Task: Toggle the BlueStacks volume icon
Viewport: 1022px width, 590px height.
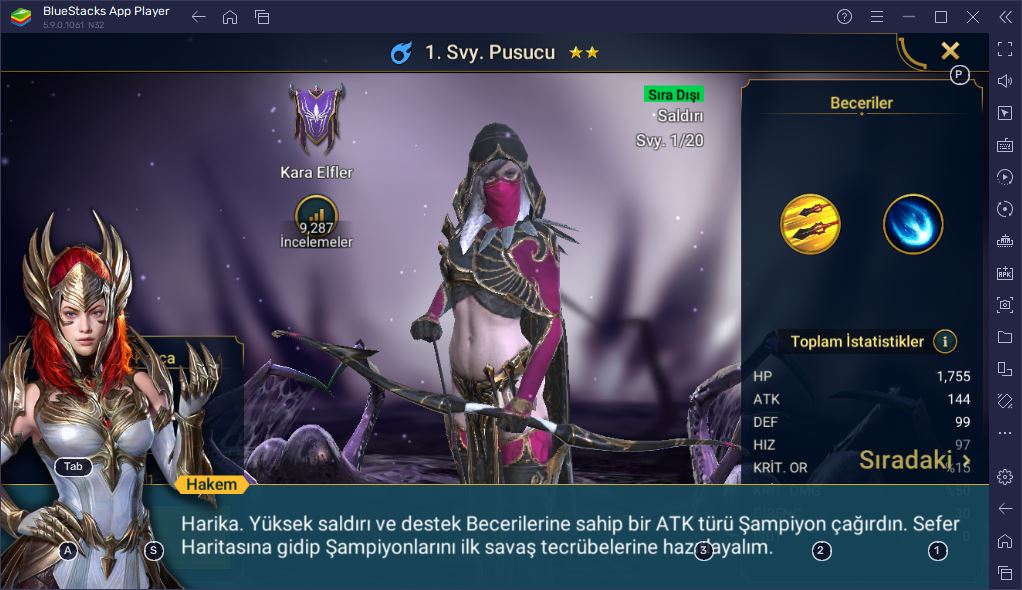Action: click(x=1005, y=81)
